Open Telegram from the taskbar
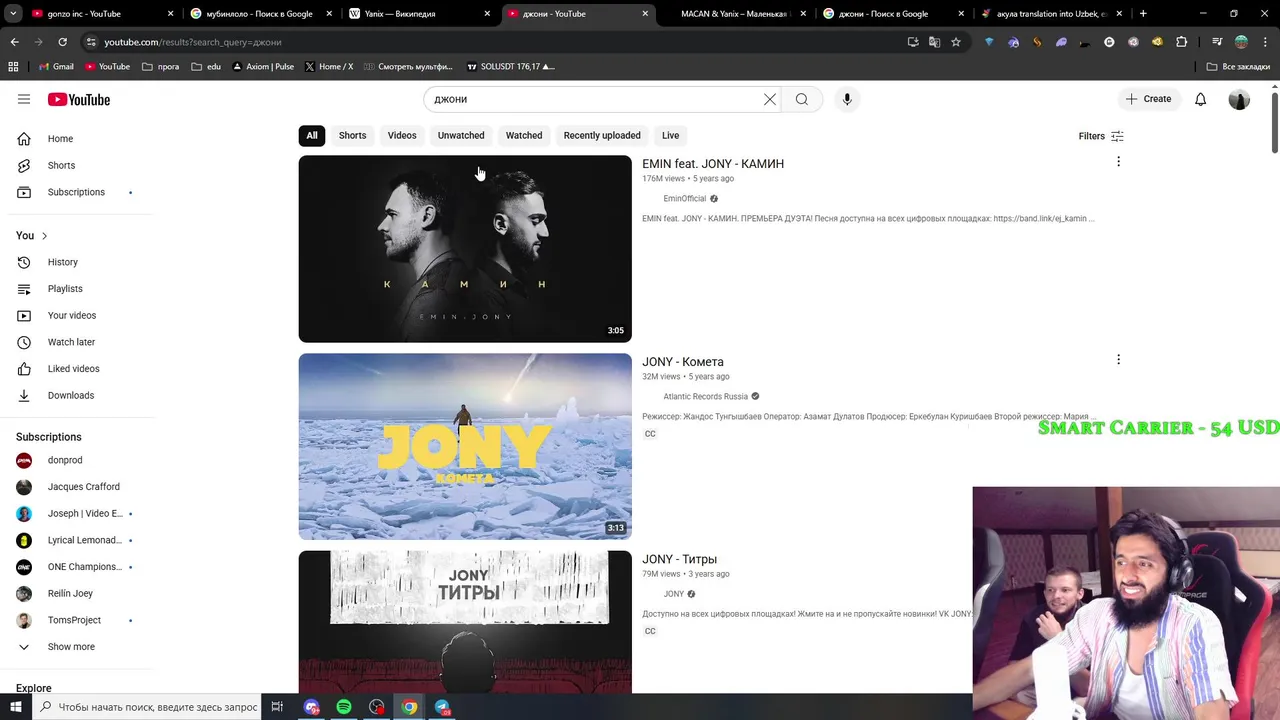This screenshot has width=1280, height=720. point(442,707)
